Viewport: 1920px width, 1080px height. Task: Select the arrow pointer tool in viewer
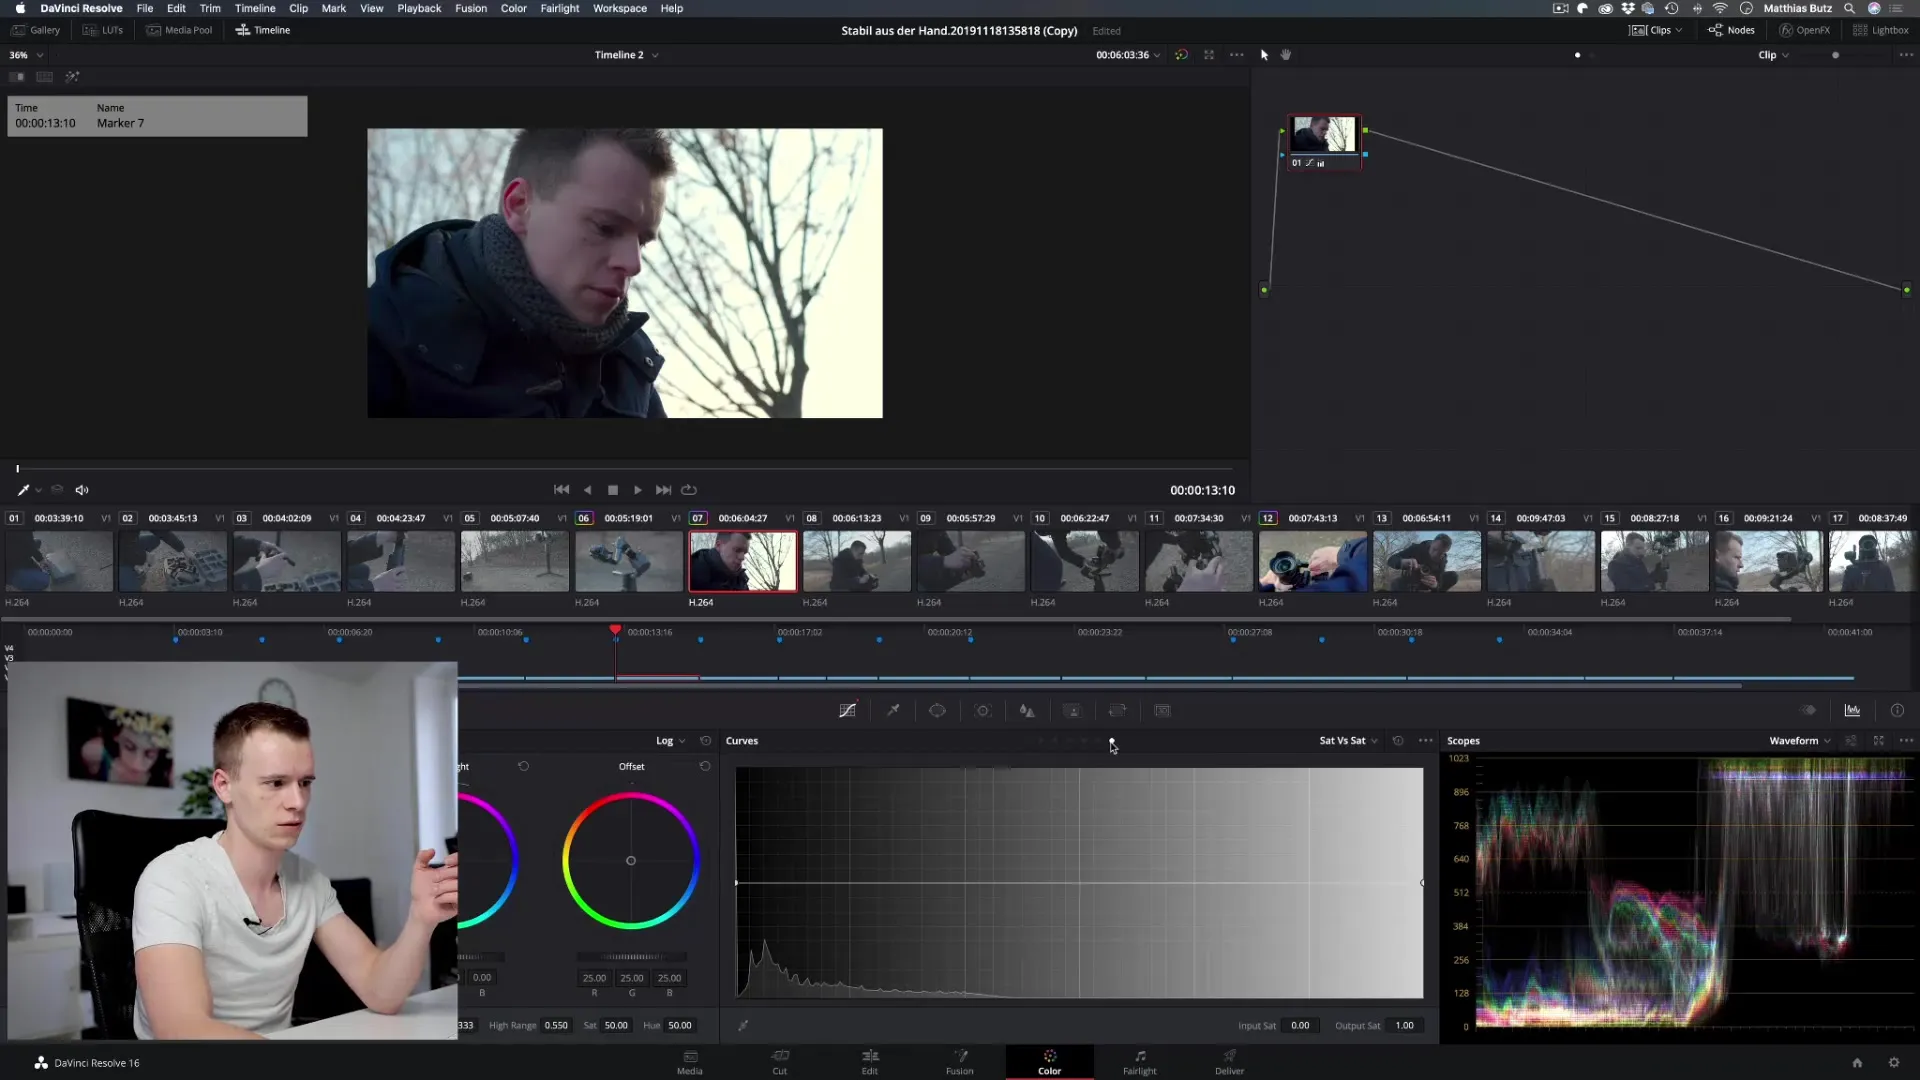[1264, 55]
